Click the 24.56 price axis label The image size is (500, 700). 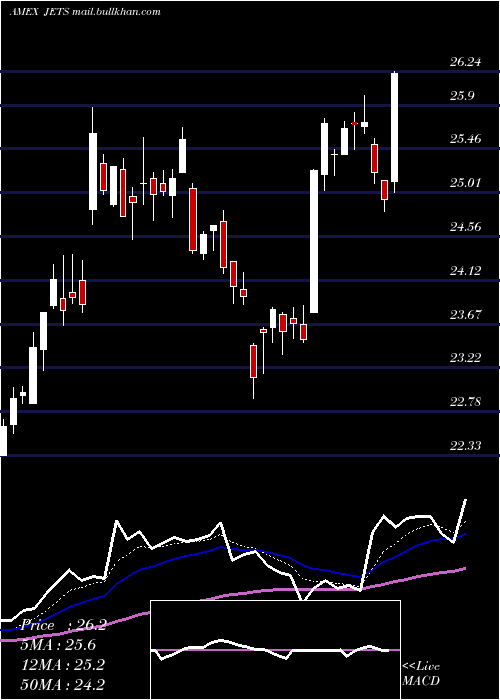[465, 227]
